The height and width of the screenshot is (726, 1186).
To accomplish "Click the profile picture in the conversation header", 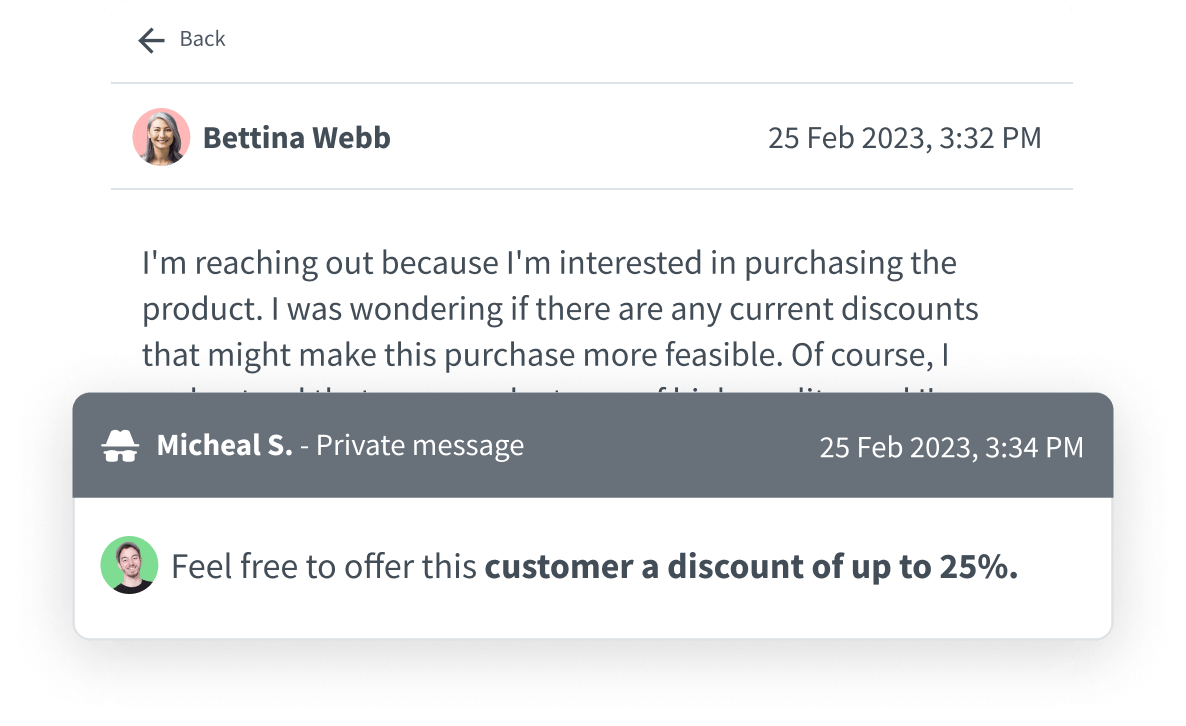I will [161, 136].
